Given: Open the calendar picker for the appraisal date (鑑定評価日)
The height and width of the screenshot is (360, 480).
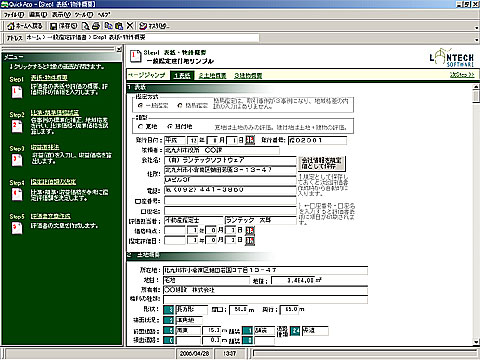Looking at the screenshot, I should coord(250,241).
